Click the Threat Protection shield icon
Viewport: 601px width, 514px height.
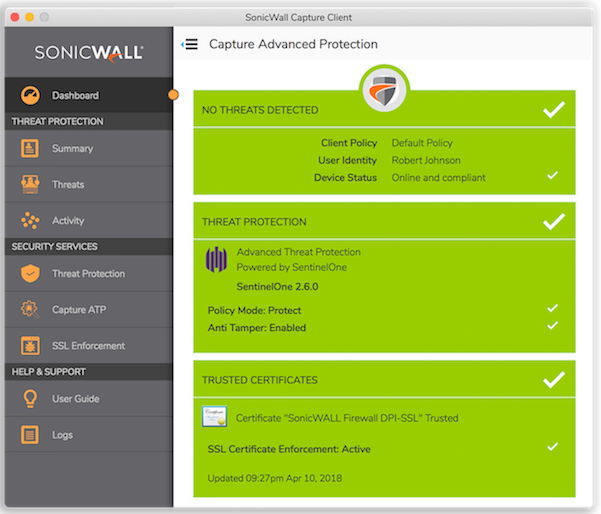tap(30, 273)
